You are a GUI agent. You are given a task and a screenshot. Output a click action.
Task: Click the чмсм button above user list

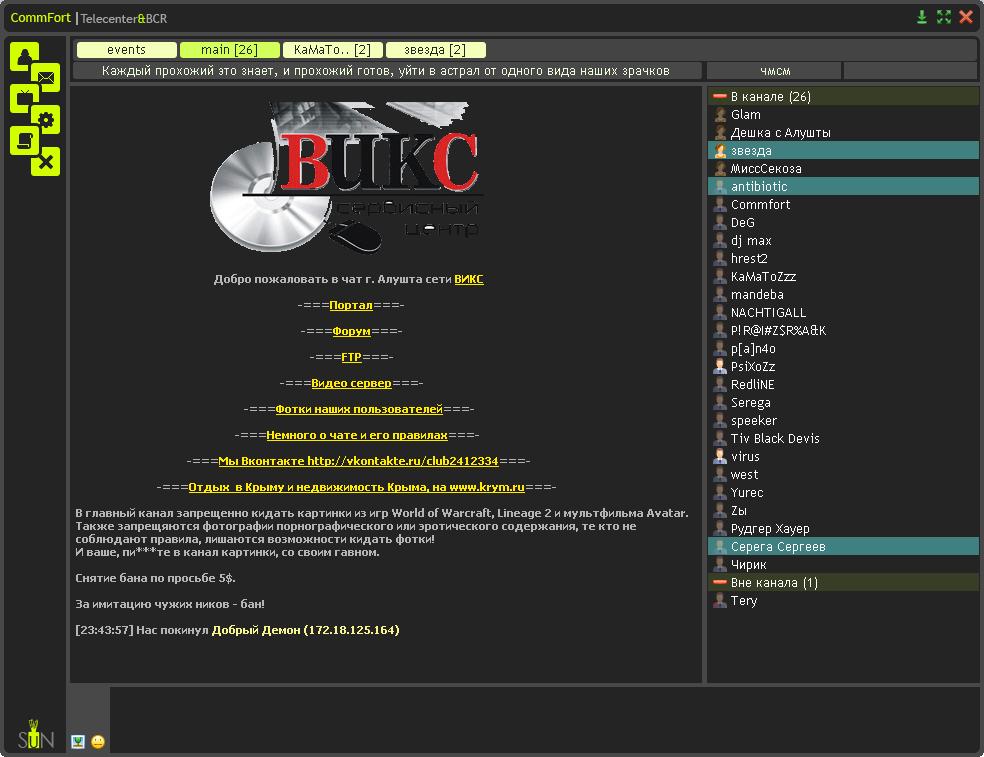[774, 71]
